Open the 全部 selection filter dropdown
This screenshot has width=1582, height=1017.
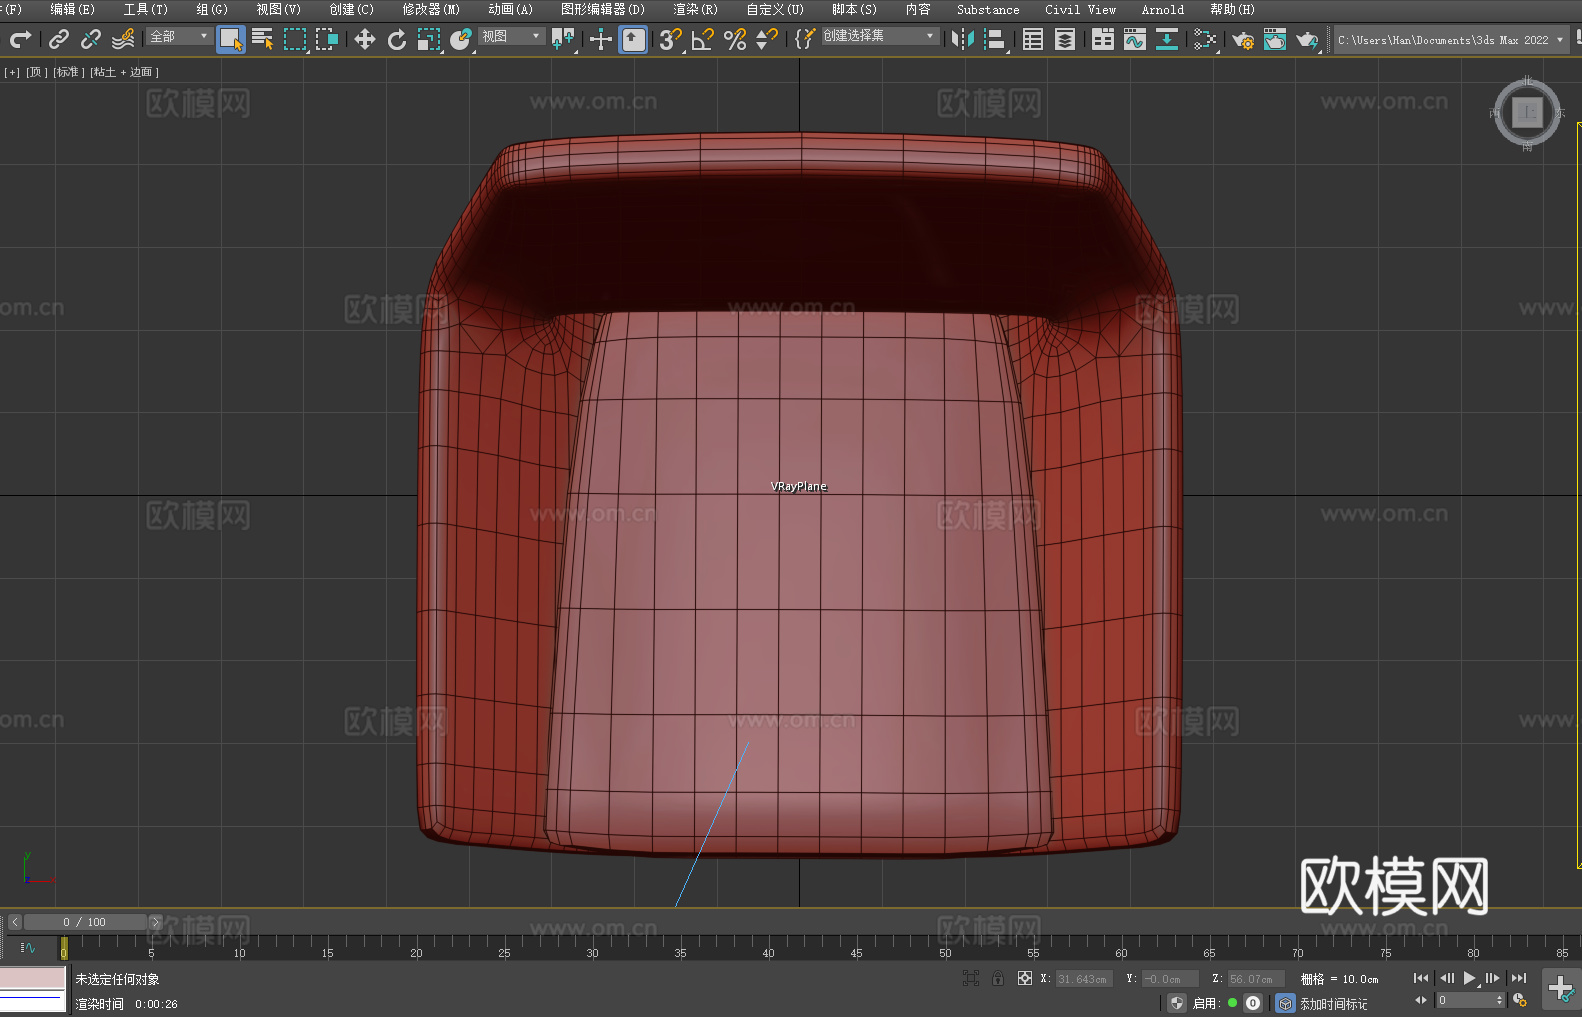coord(179,36)
